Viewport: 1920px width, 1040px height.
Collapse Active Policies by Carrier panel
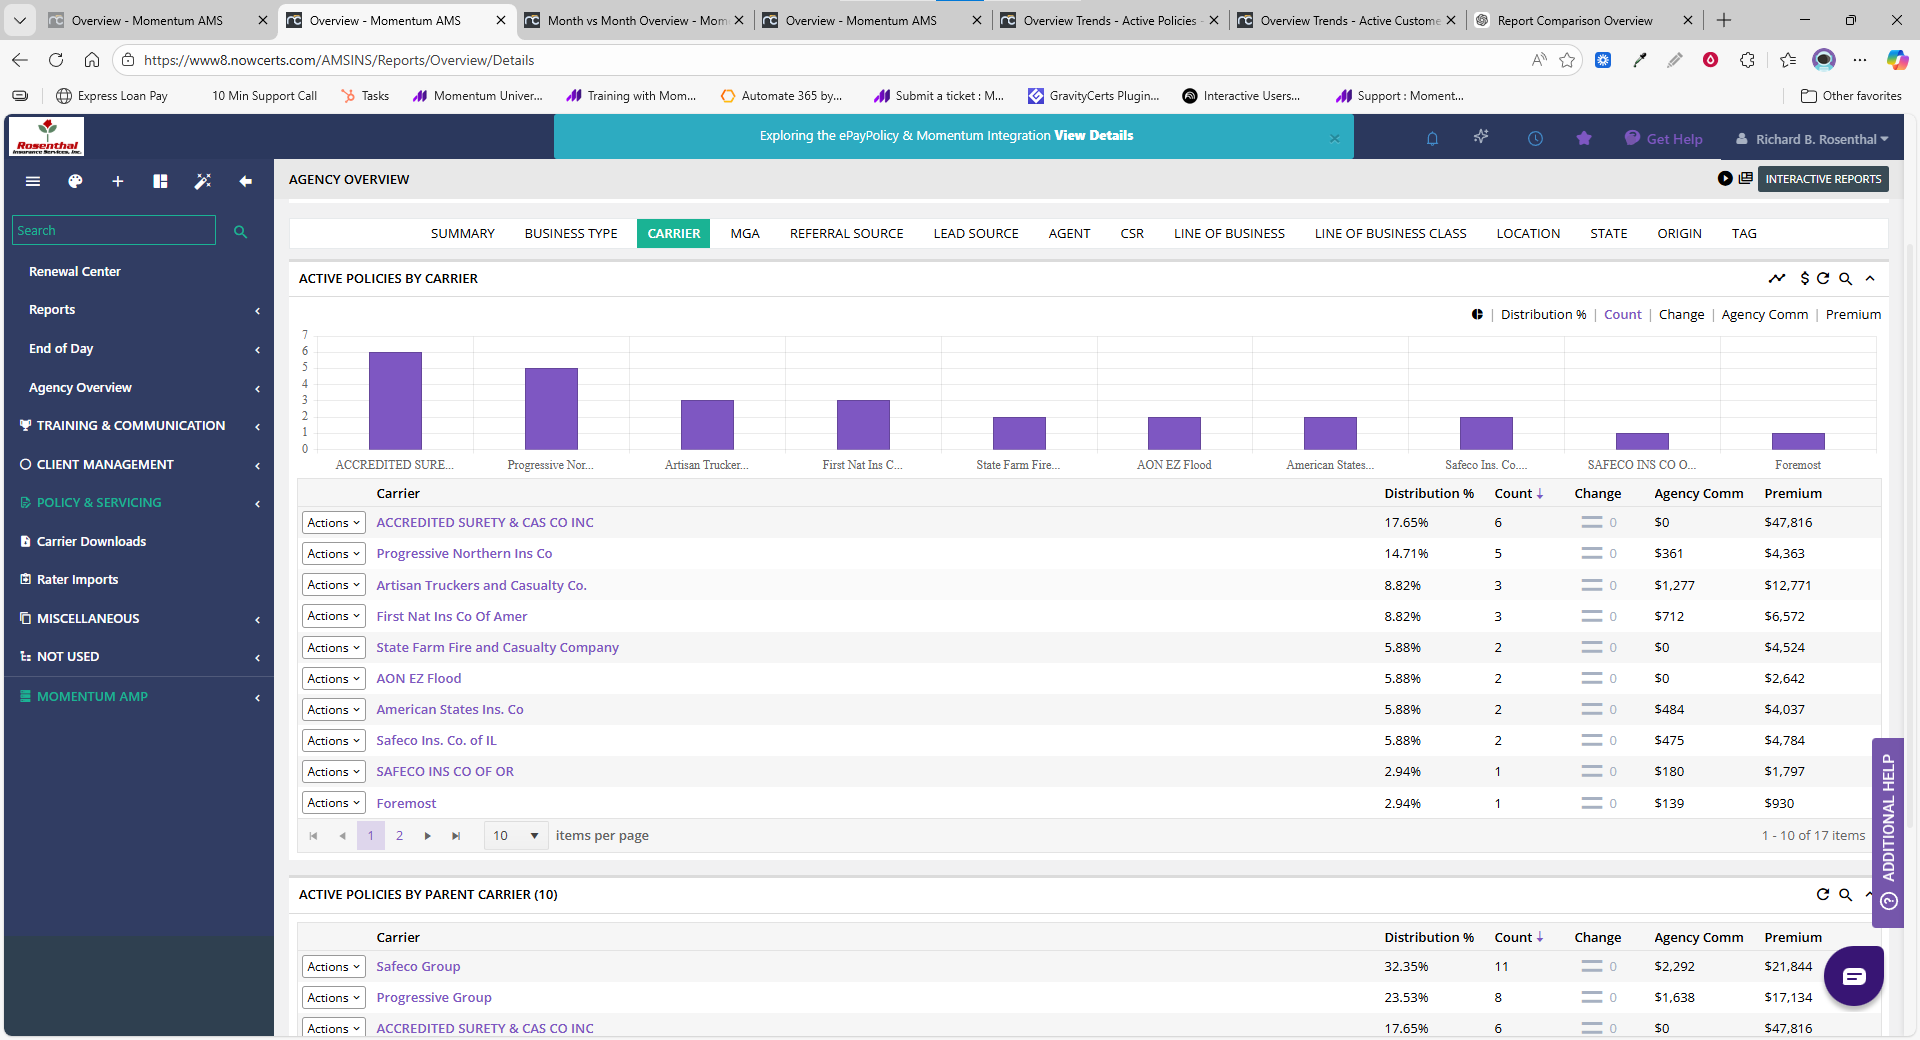click(1870, 279)
